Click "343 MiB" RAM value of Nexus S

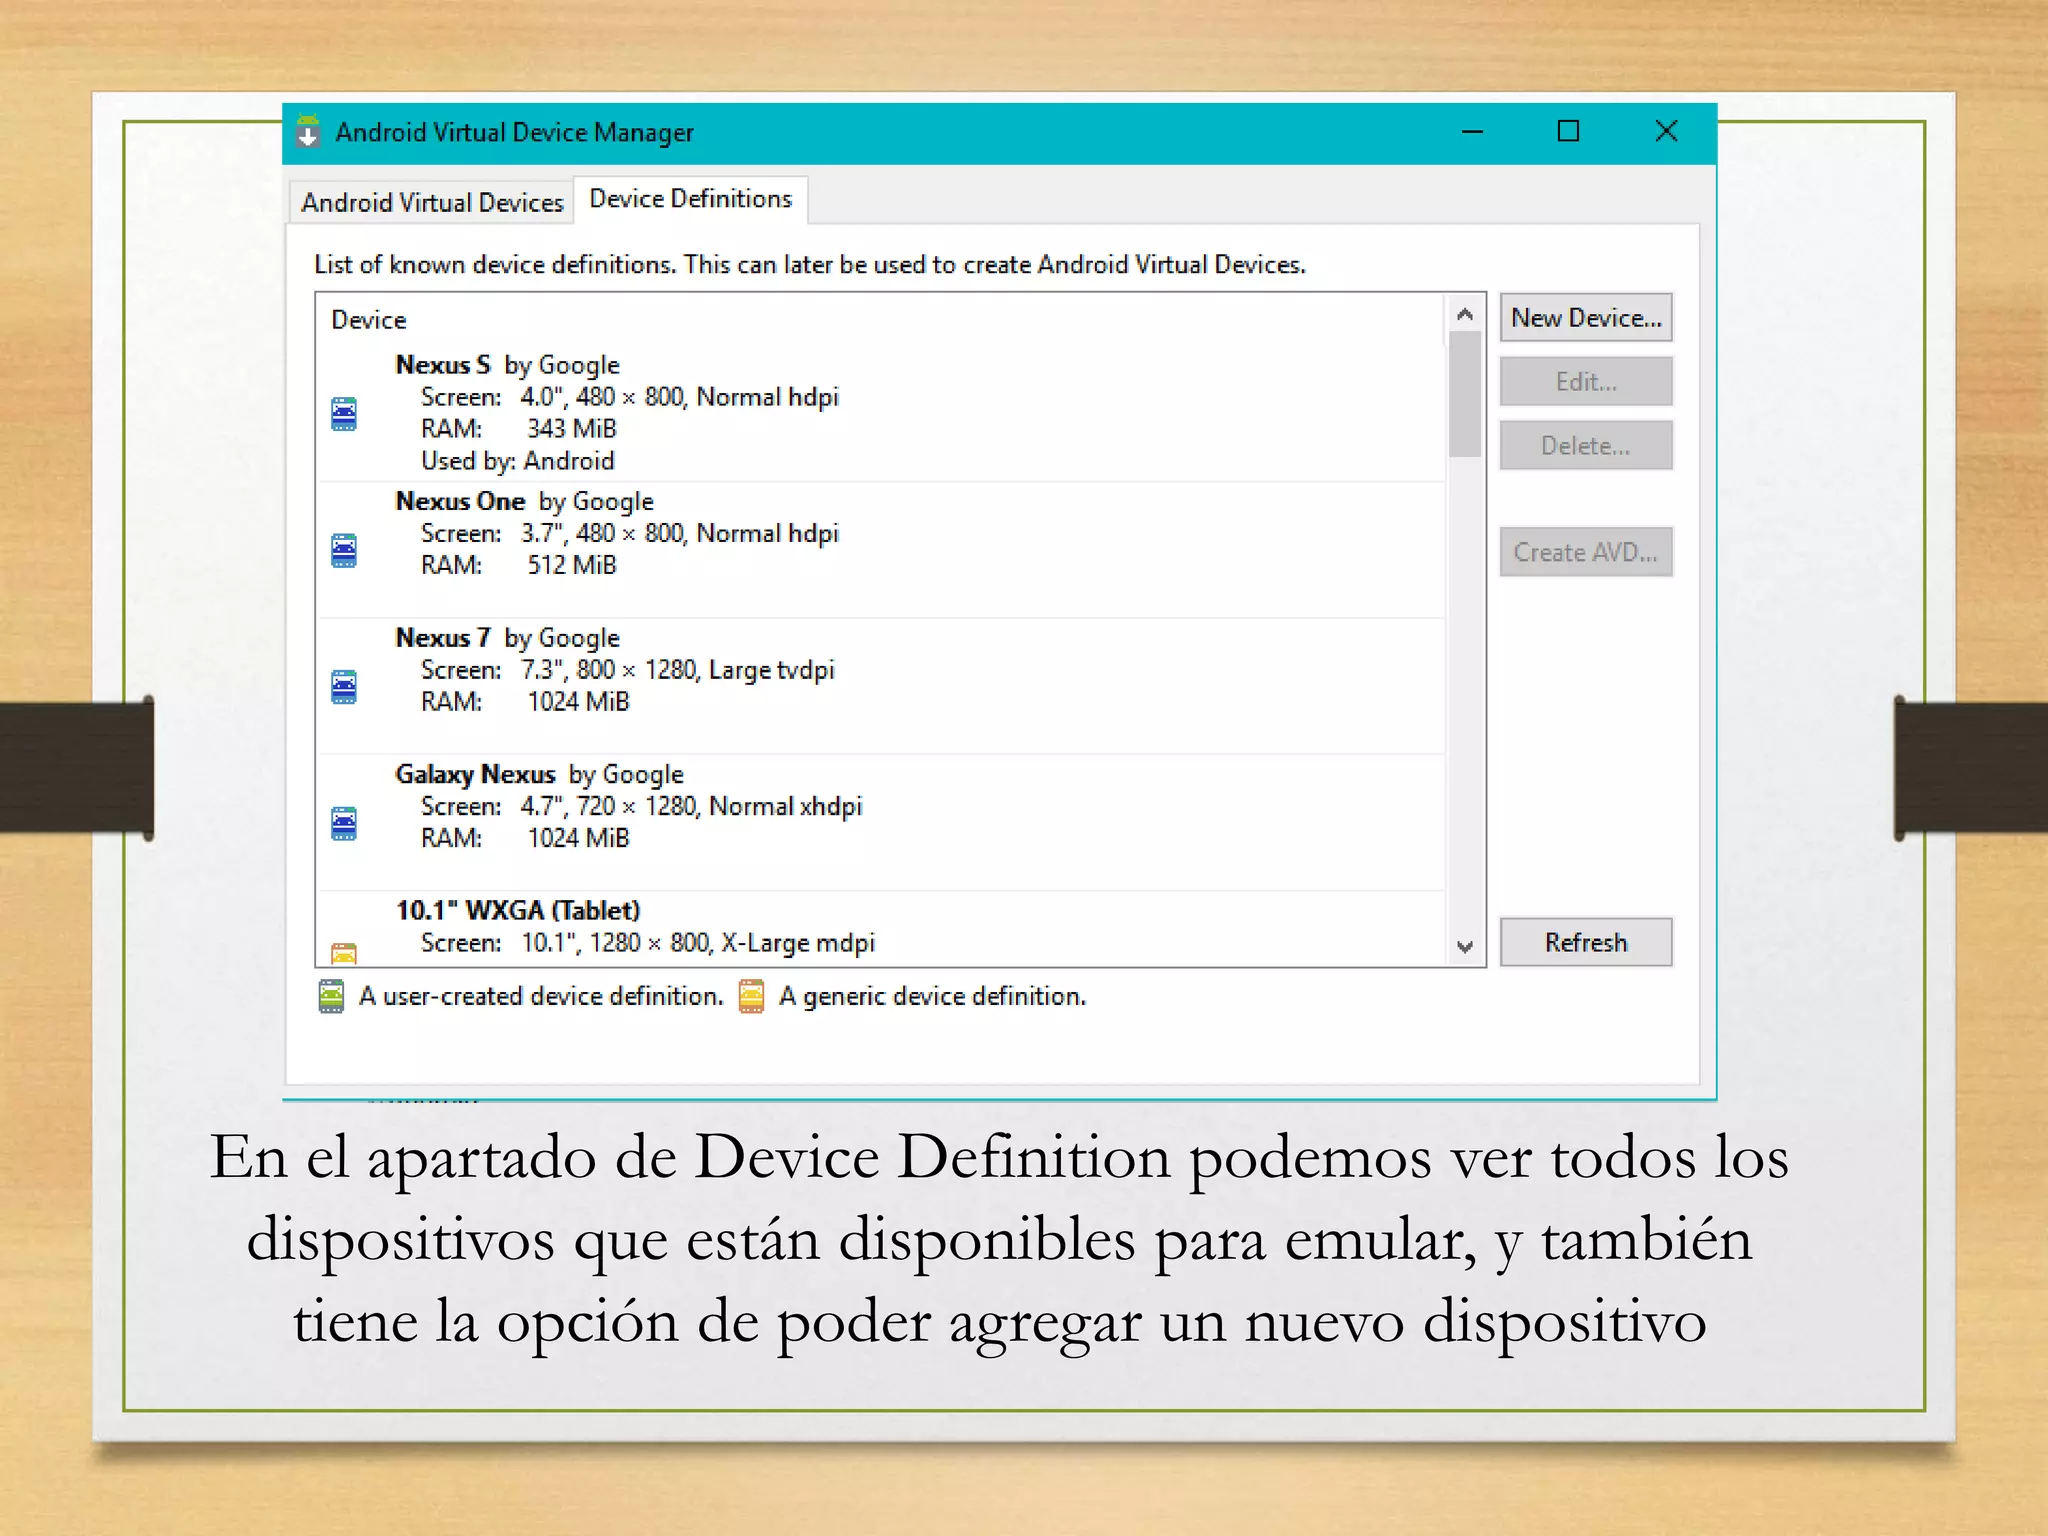coord(571,429)
